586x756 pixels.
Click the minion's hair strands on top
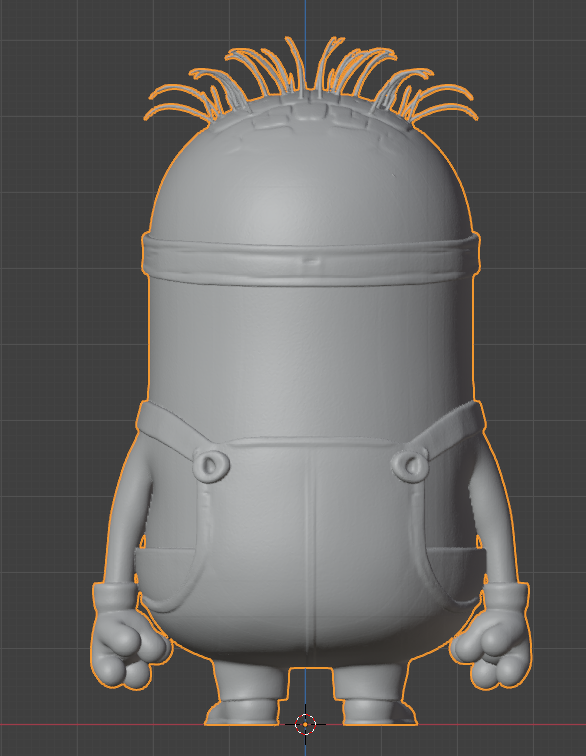tap(311, 80)
